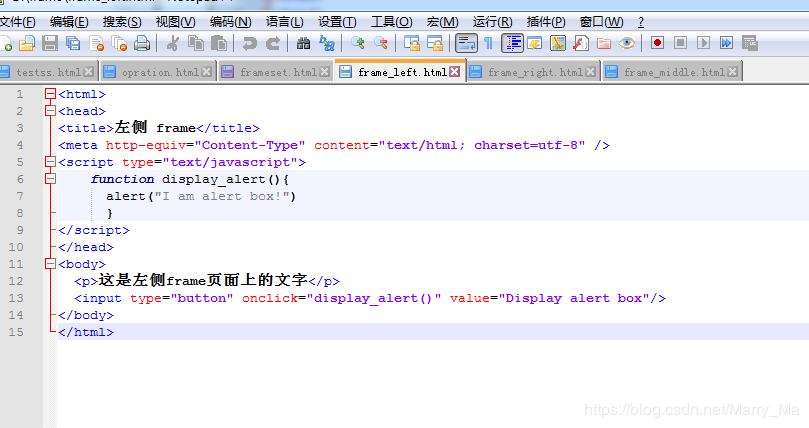Toggle synchronized horizontal scrolling
Image resolution: width=809 pixels, height=428 pixels.
click(435, 43)
